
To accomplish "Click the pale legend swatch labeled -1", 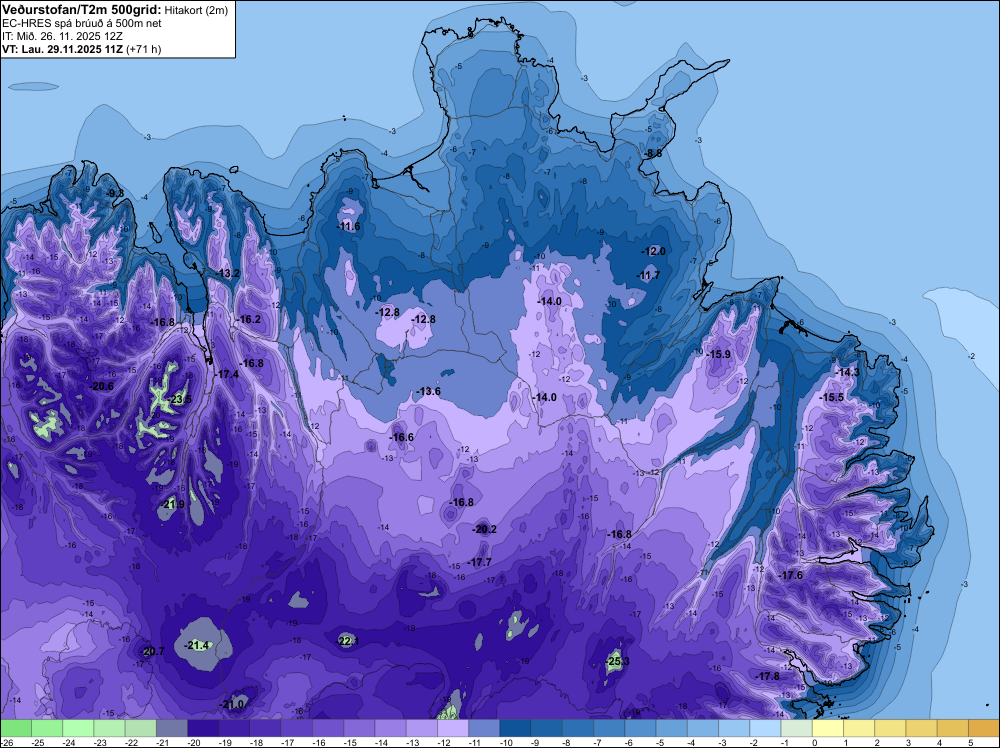I will click(797, 728).
